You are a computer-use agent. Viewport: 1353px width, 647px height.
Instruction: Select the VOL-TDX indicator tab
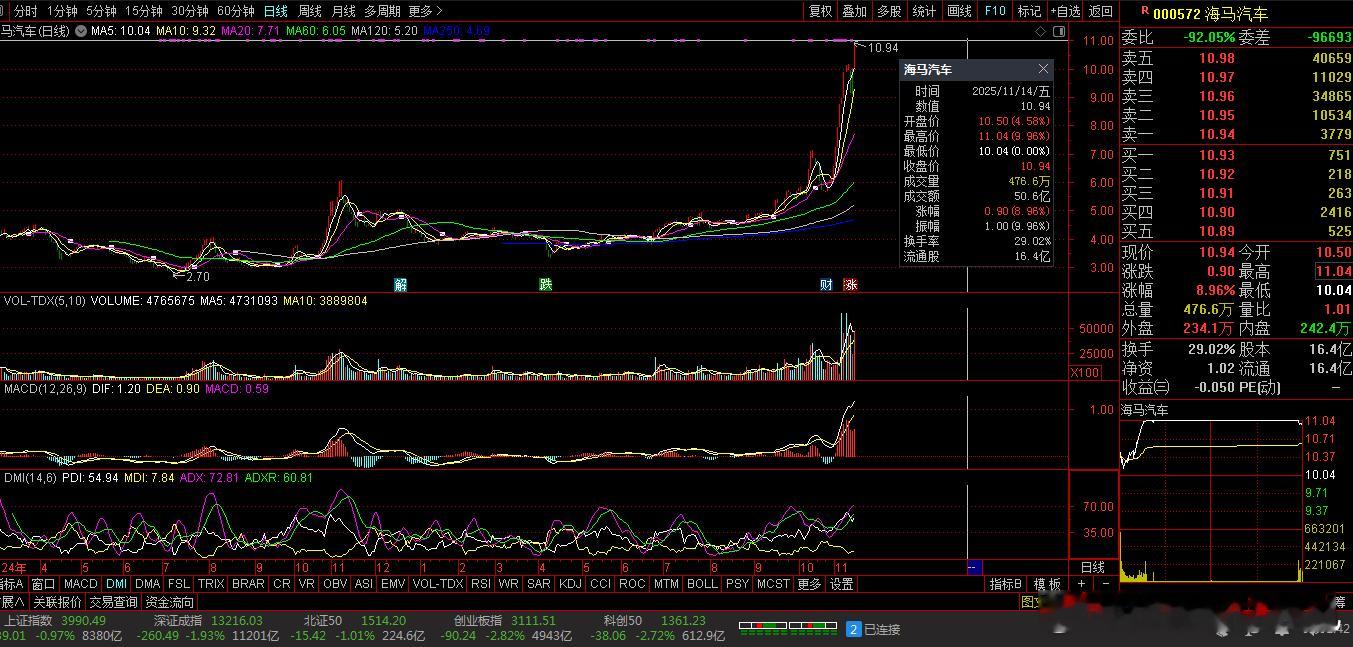tap(438, 584)
